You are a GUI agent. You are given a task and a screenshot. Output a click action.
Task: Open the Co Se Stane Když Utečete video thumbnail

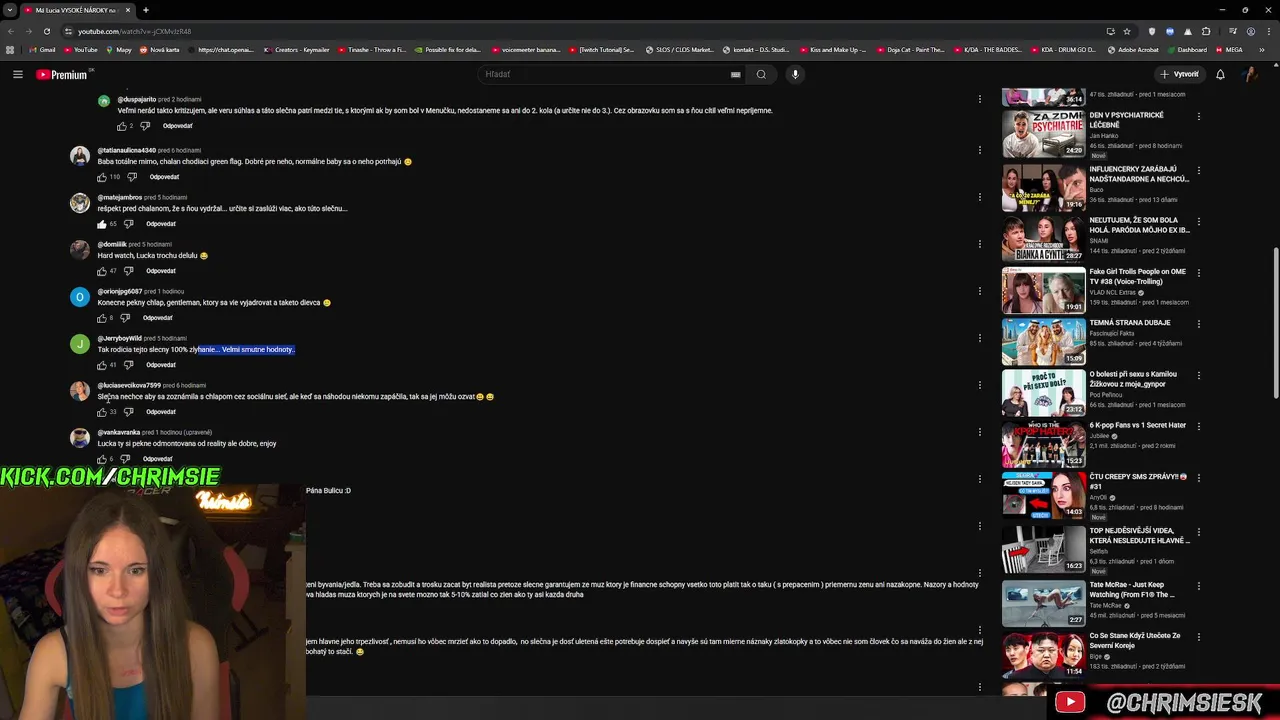[x=1043, y=654]
